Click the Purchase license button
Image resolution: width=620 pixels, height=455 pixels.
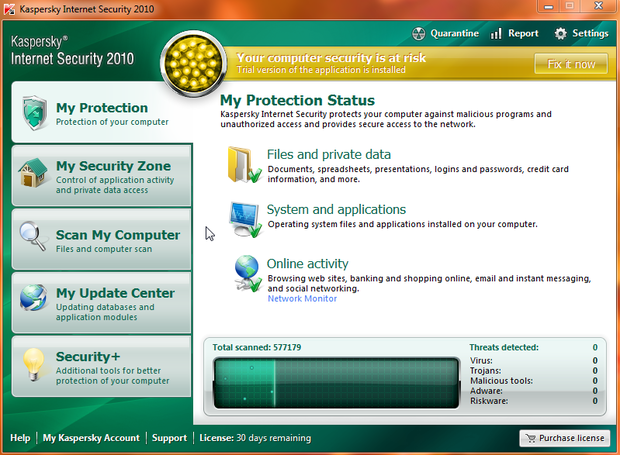pyautogui.click(x=565, y=438)
